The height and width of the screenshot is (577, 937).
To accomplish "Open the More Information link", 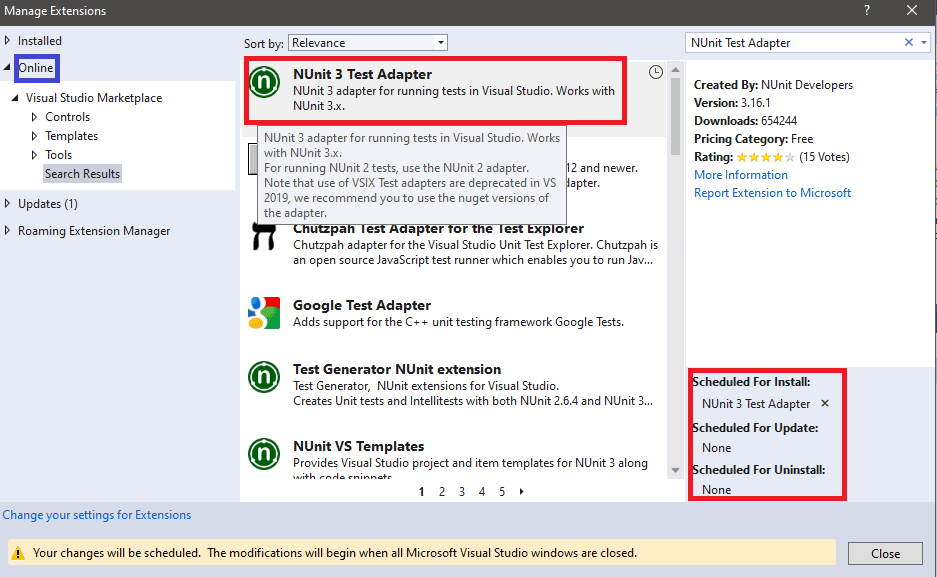I will click(x=740, y=174).
